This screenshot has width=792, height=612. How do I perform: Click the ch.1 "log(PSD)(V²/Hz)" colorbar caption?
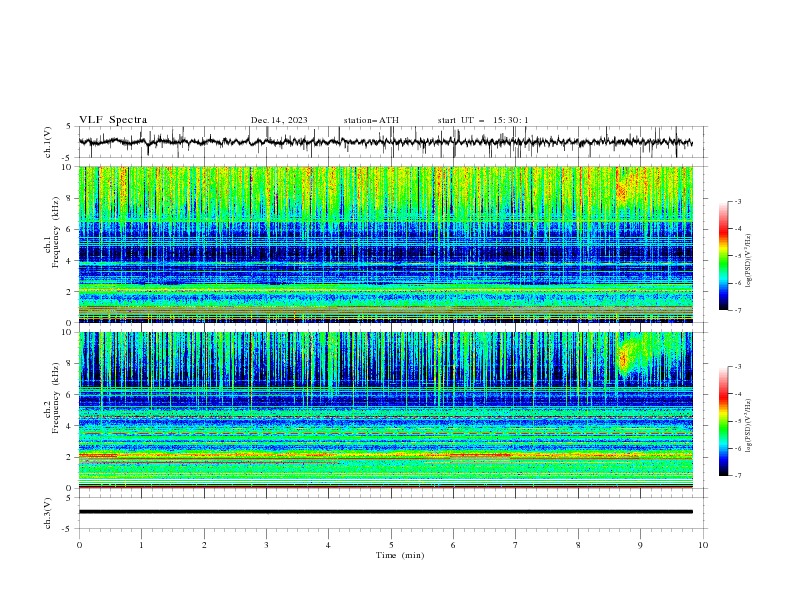(x=749, y=261)
